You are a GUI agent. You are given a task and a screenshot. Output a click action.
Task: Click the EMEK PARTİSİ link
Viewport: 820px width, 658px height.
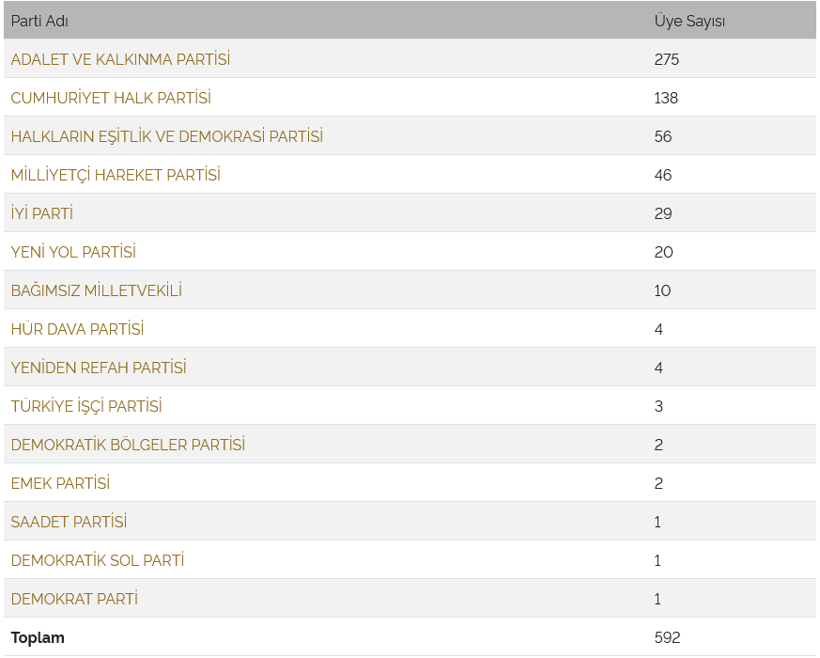click(x=60, y=483)
